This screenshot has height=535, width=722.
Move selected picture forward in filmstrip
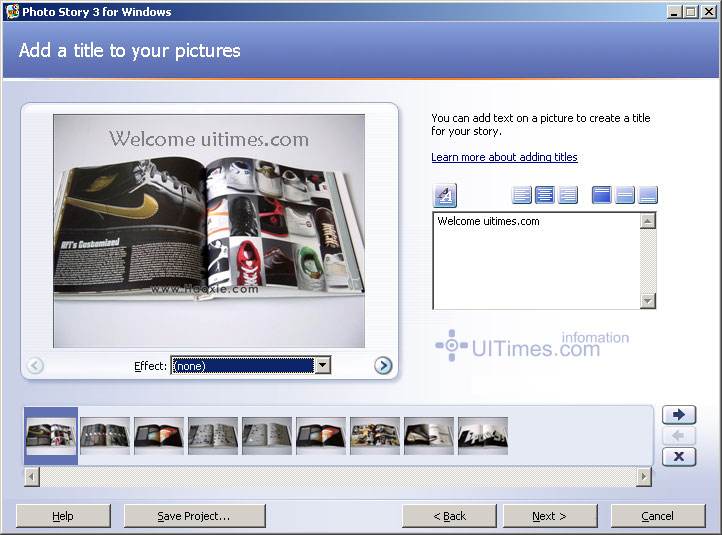point(679,415)
